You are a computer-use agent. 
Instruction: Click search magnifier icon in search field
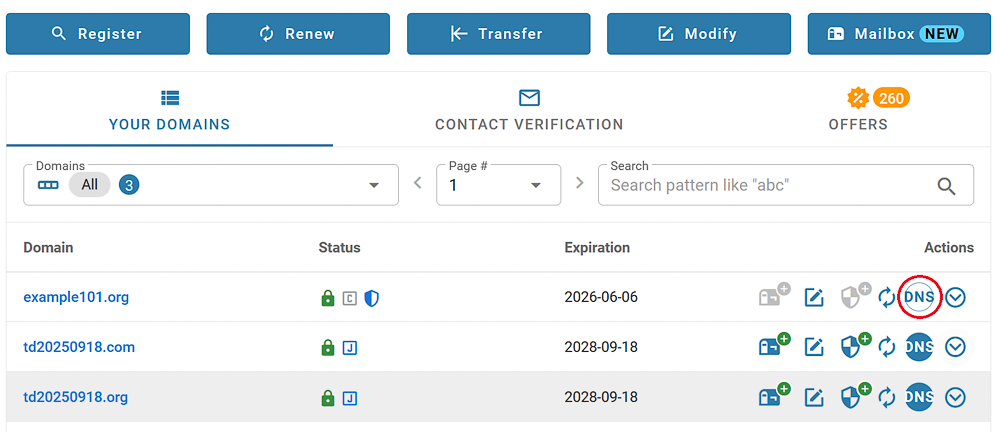tap(946, 185)
